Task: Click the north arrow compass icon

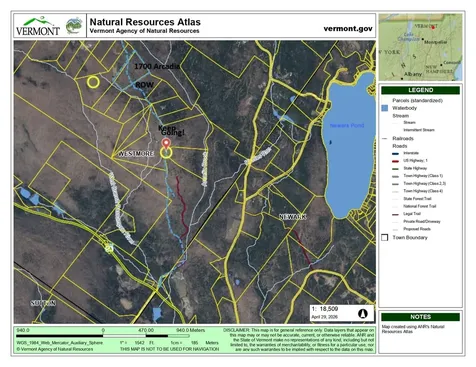Action: click(363, 313)
